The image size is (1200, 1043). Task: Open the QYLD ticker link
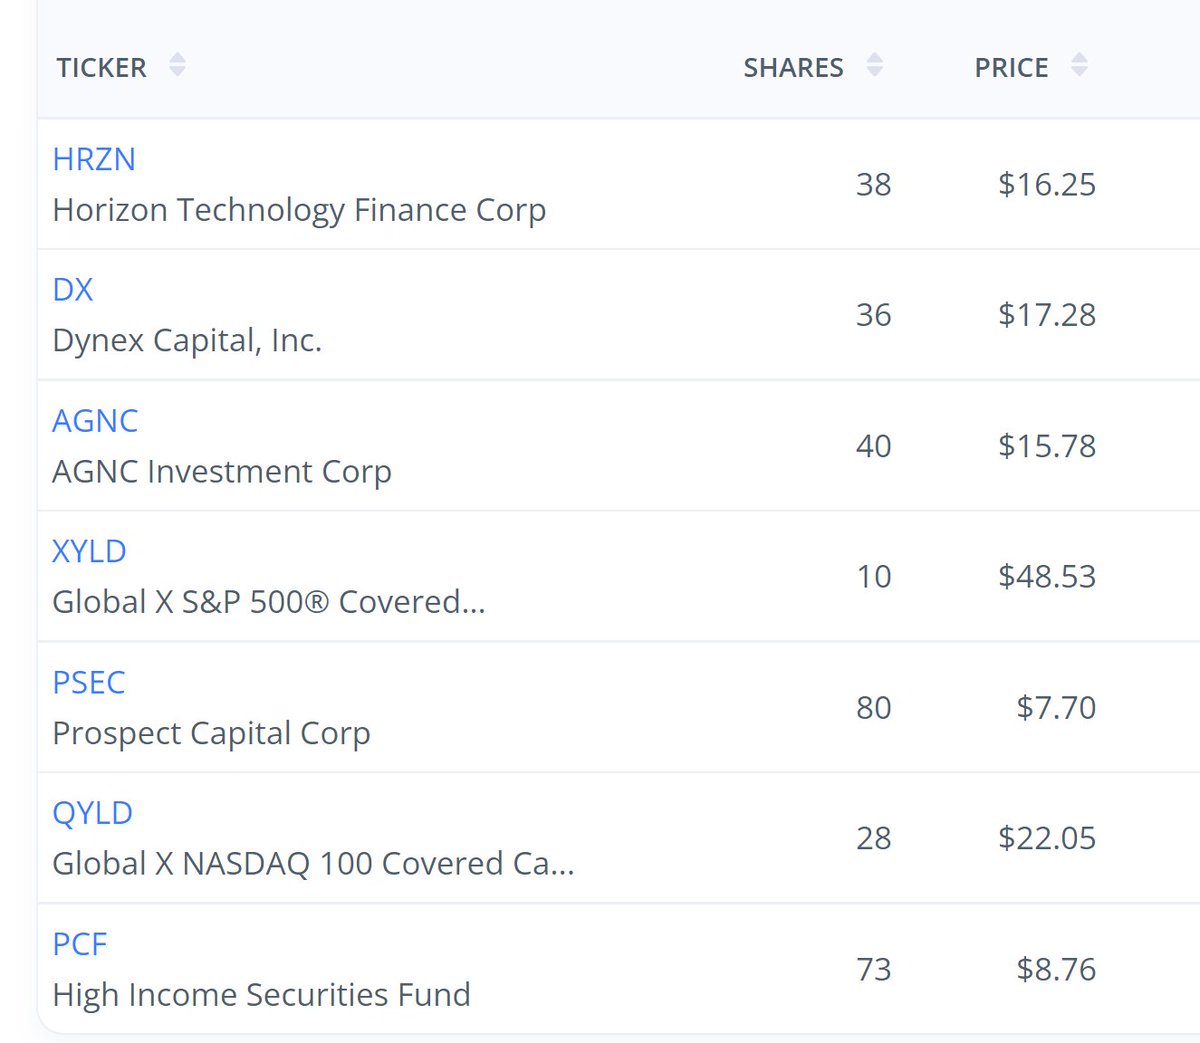(x=92, y=813)
